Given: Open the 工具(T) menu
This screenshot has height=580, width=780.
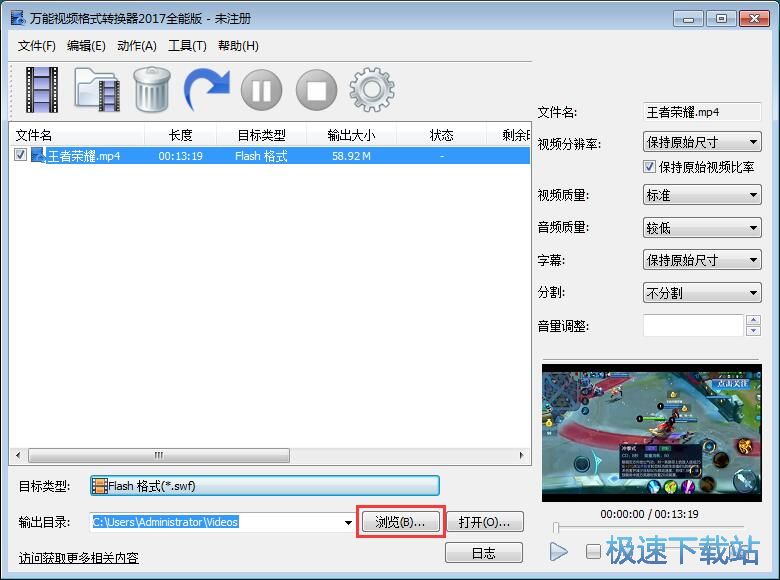Looking at the screenshot, I should (x=187, y=46).
